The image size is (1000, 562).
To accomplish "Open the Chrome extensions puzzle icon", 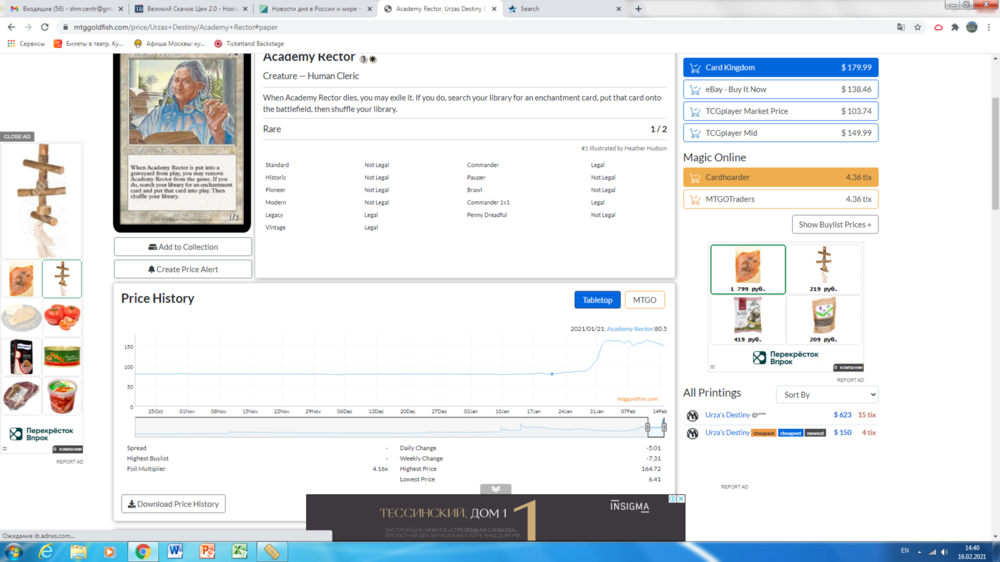I will 955,27.
